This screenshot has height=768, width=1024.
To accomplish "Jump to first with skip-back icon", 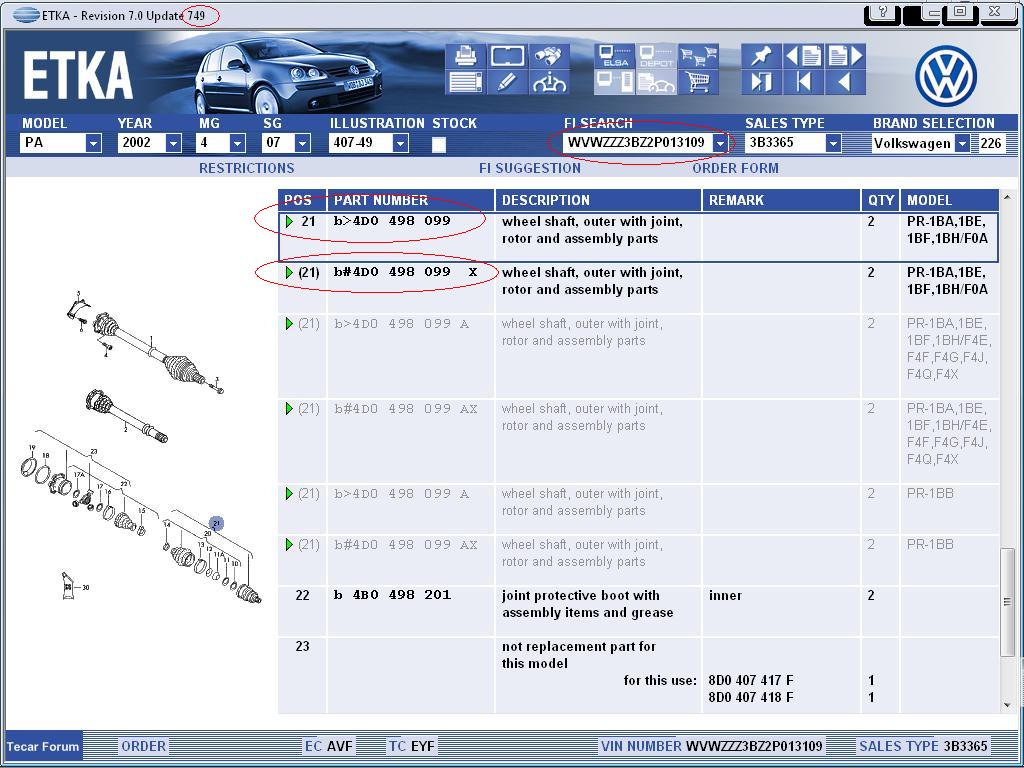I will [x=803, y=82].
